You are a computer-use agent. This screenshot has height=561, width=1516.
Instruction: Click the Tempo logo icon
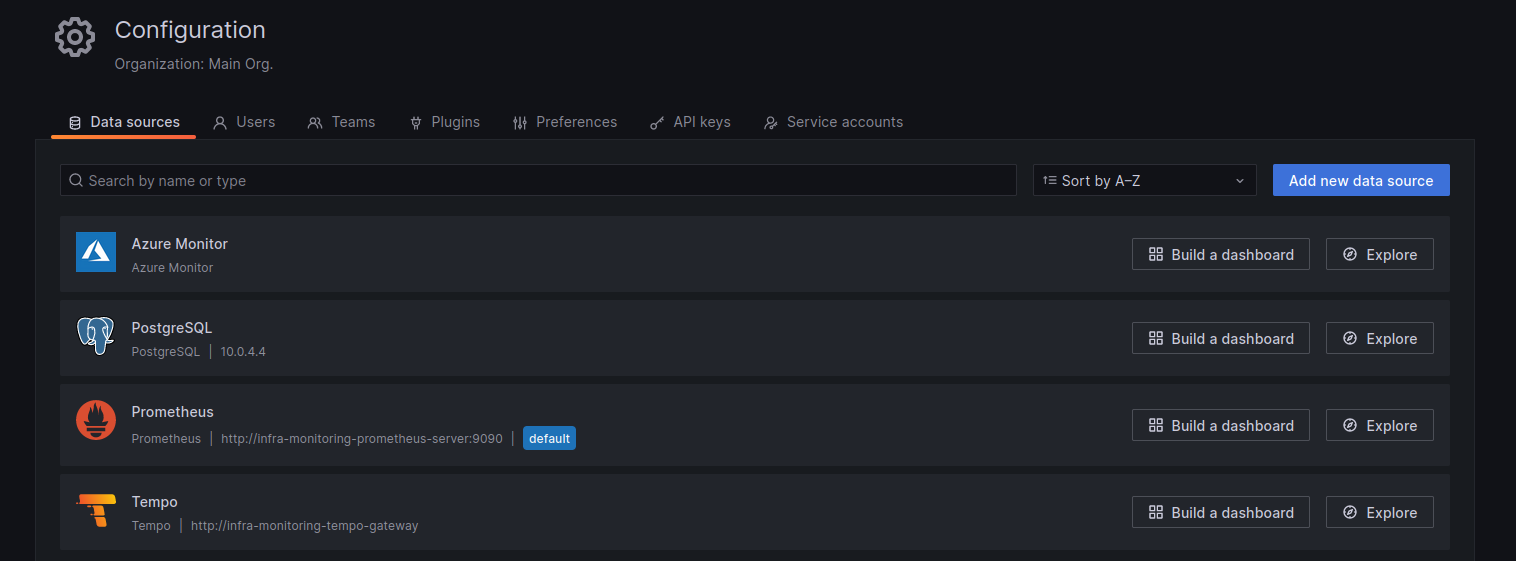96,510
